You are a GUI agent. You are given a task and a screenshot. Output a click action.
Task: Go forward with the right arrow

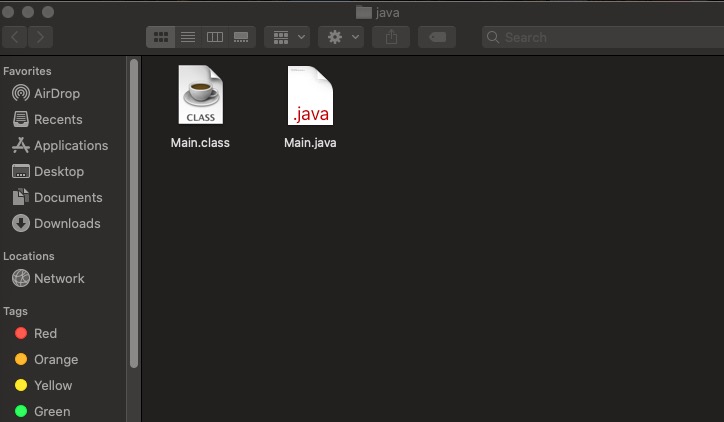(x=41, y=37)
